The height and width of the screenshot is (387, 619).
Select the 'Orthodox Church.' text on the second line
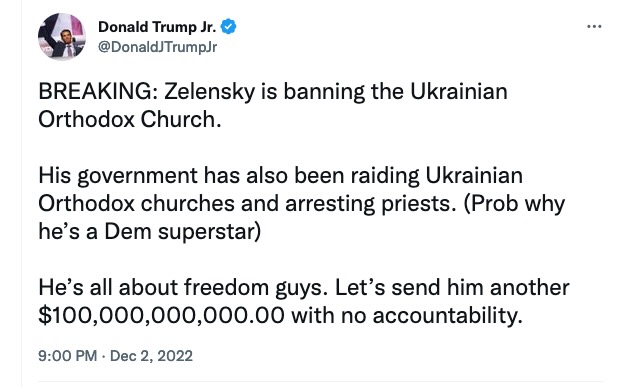click(x=129, y=120)
